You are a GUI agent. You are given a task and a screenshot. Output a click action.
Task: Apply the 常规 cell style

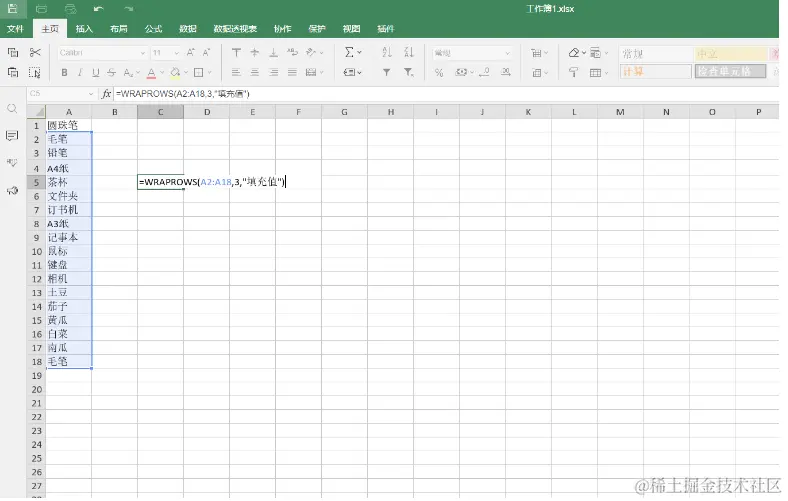[x=655, y=53]
